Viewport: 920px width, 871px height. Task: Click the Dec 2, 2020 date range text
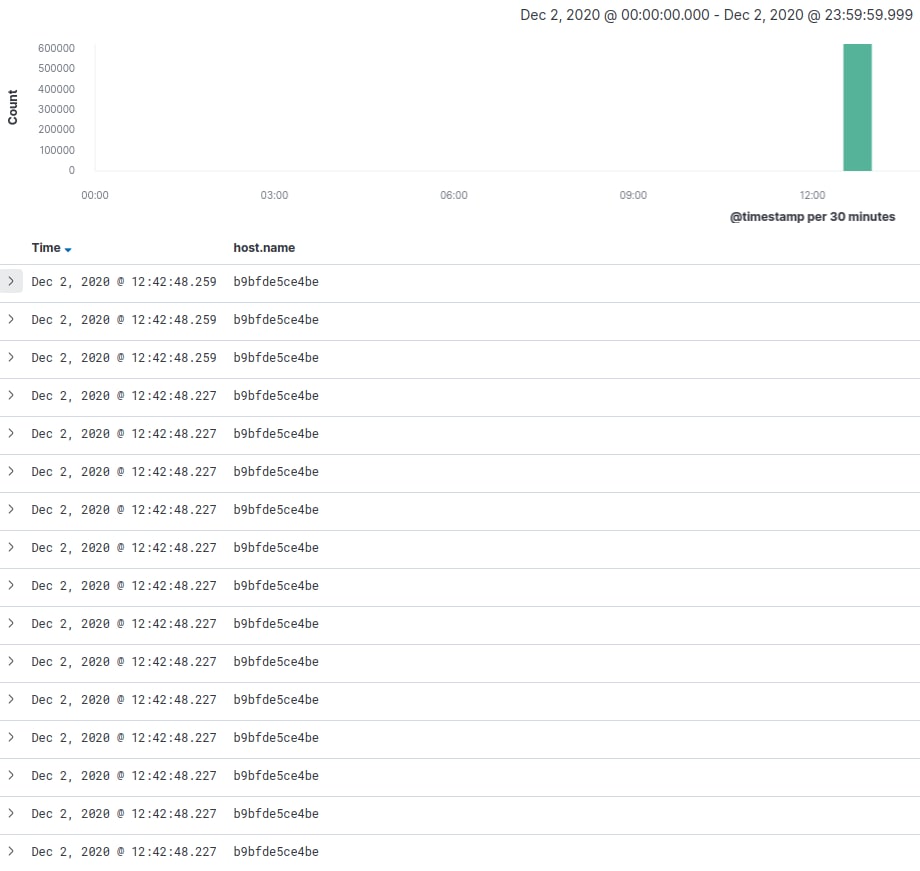(716, 15)
